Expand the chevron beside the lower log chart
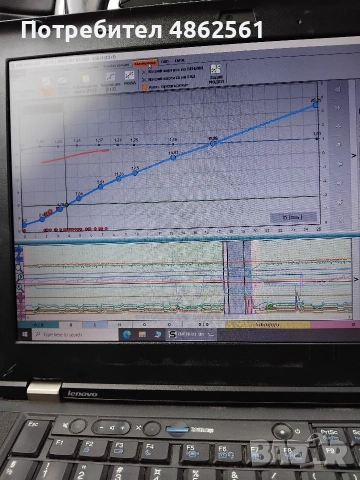Screen dimensions: 360x480 pyautogui.click(x=355, y=279)
